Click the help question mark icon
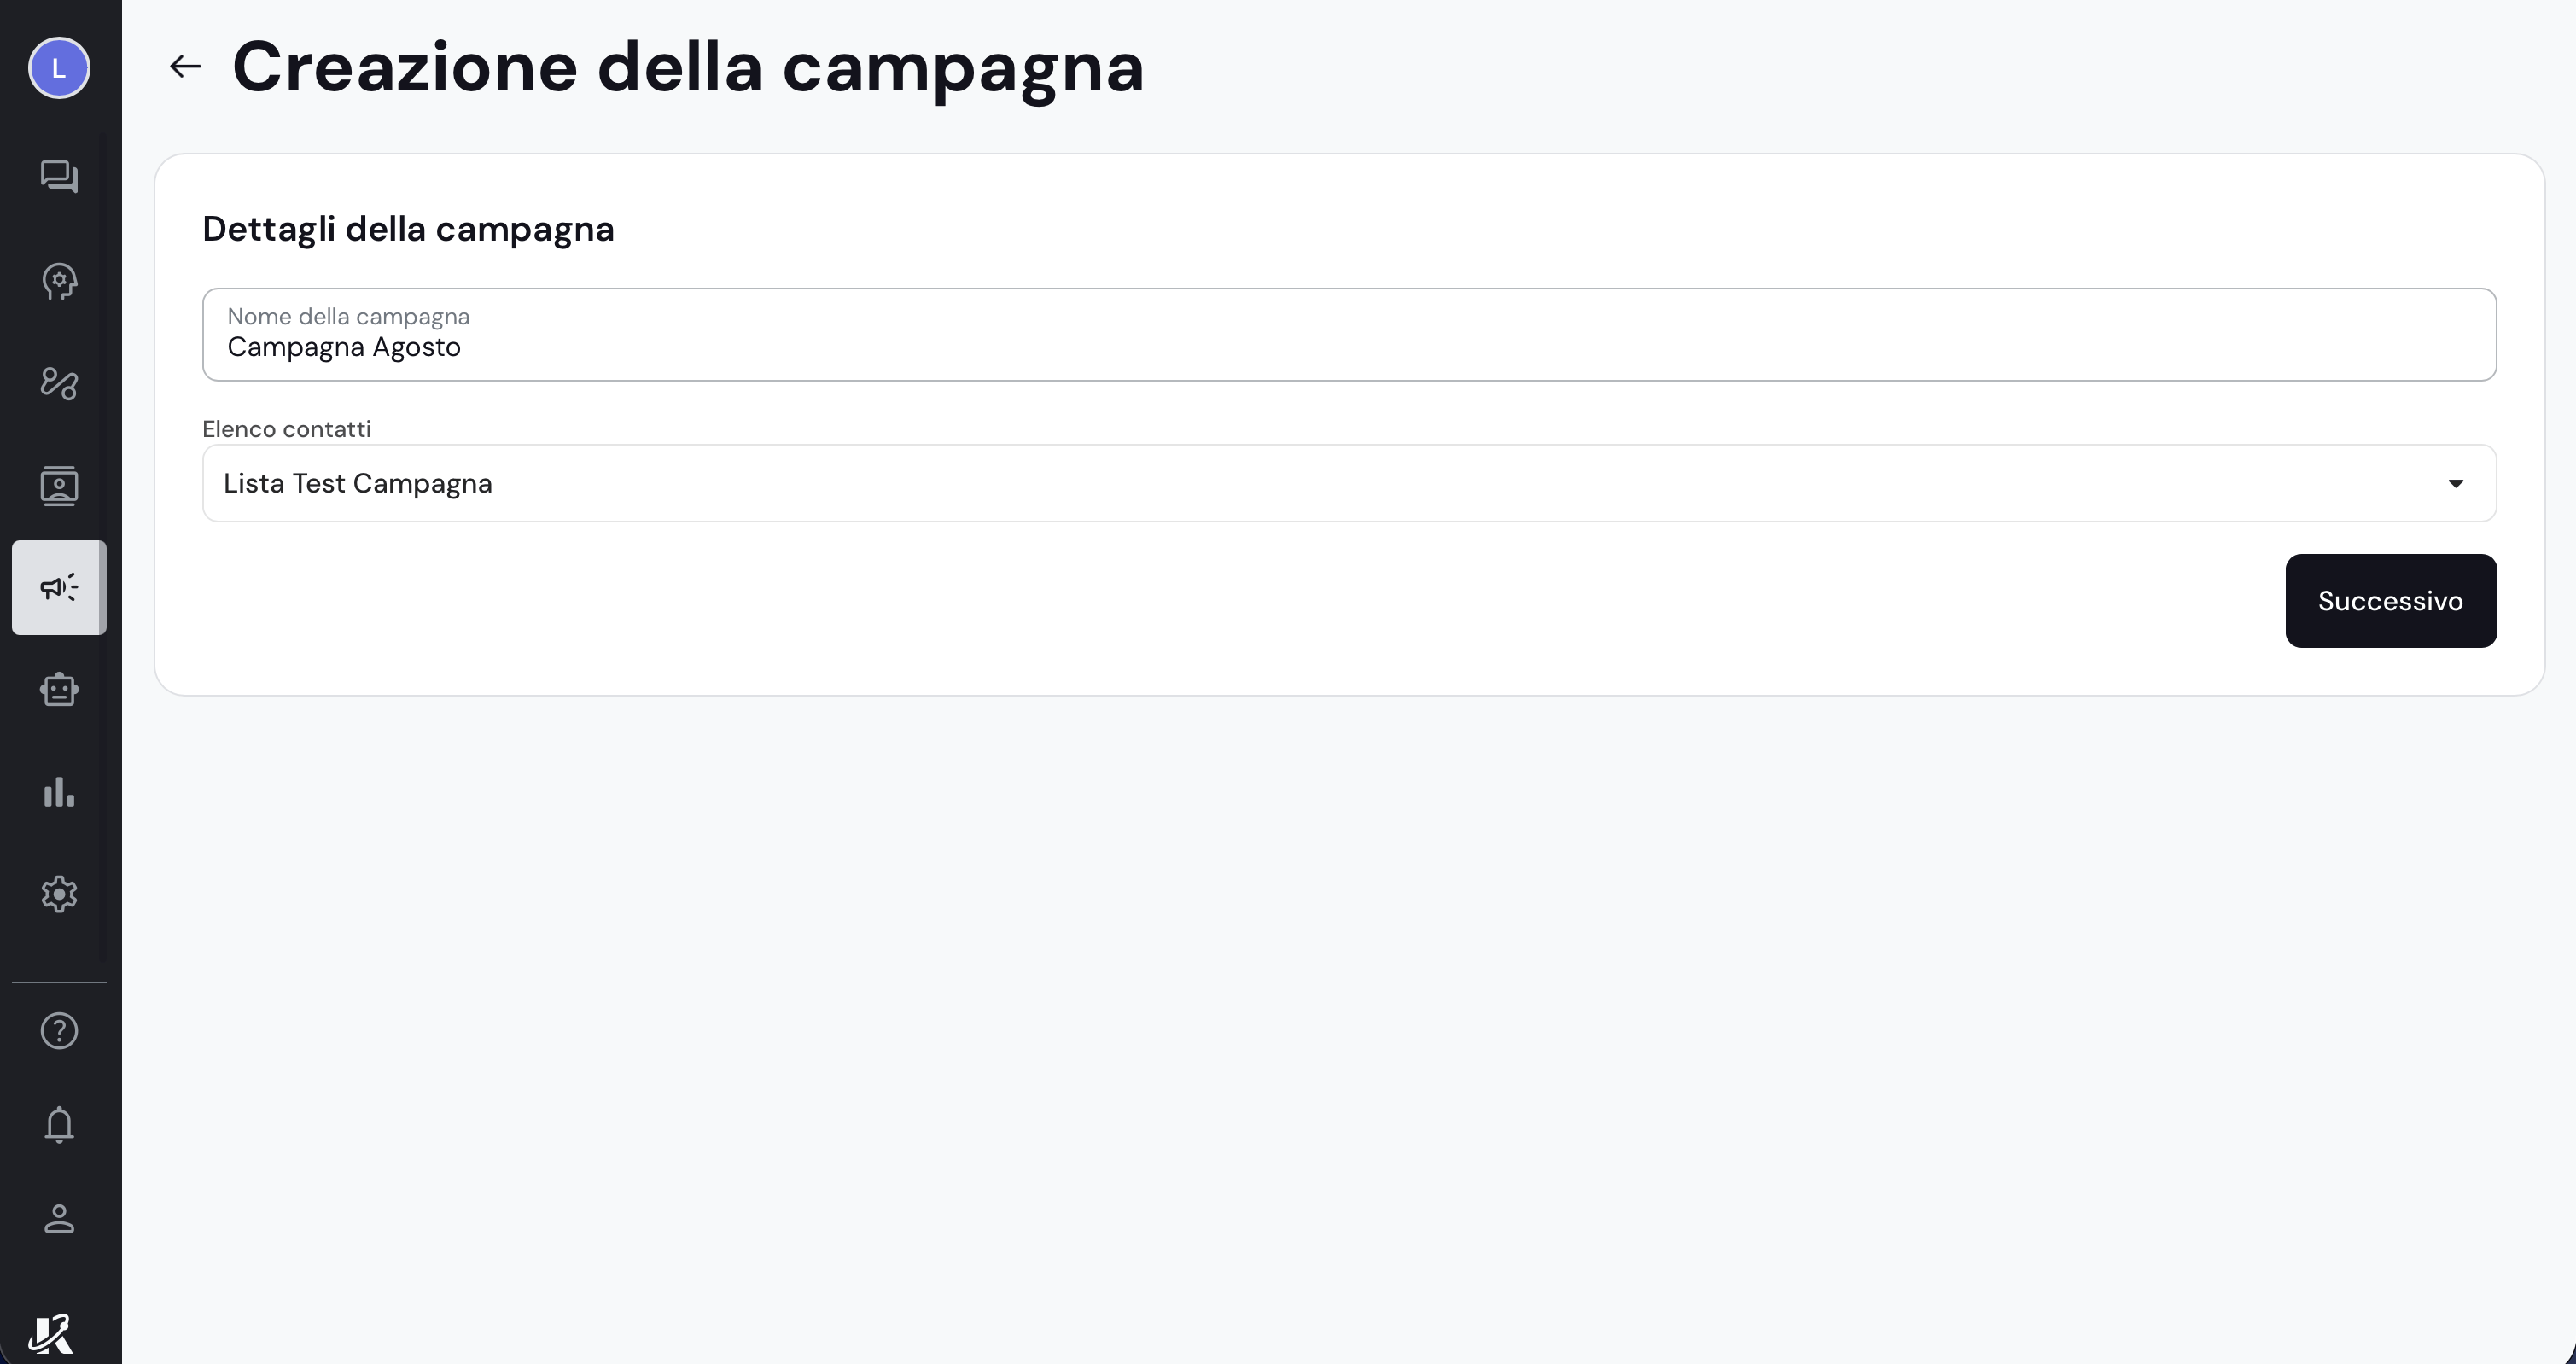 tap(59, 1031)
